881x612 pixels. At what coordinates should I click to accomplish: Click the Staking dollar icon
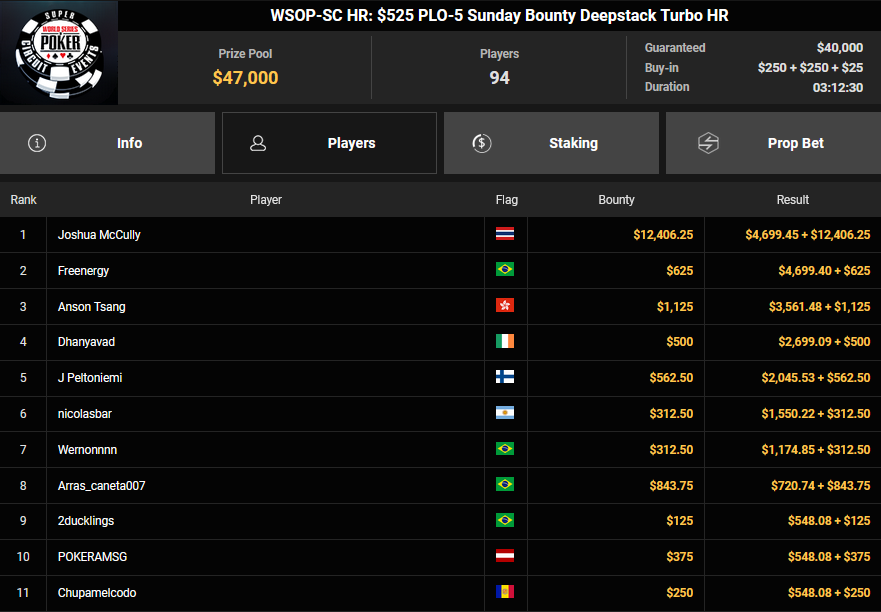(x=482, y=143)
